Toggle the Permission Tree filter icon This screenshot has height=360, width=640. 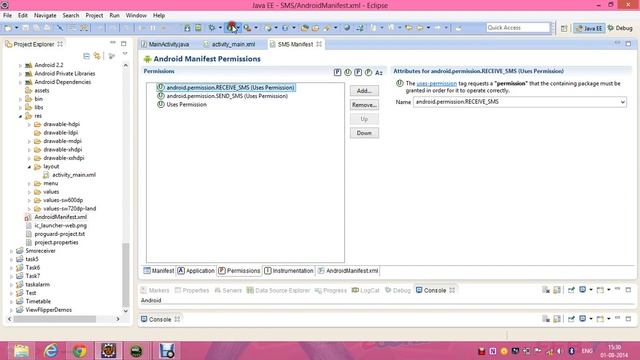[x=368, y=72]
